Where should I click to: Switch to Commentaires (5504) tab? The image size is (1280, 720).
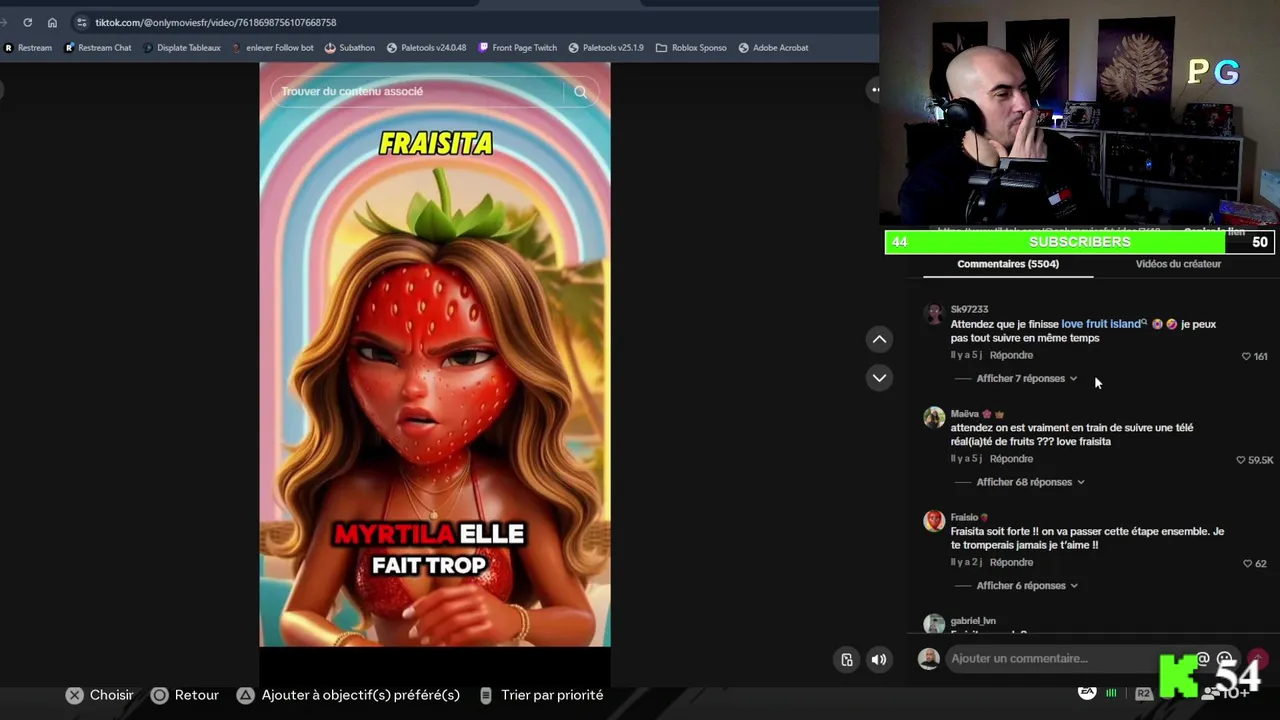(1008, 264)
